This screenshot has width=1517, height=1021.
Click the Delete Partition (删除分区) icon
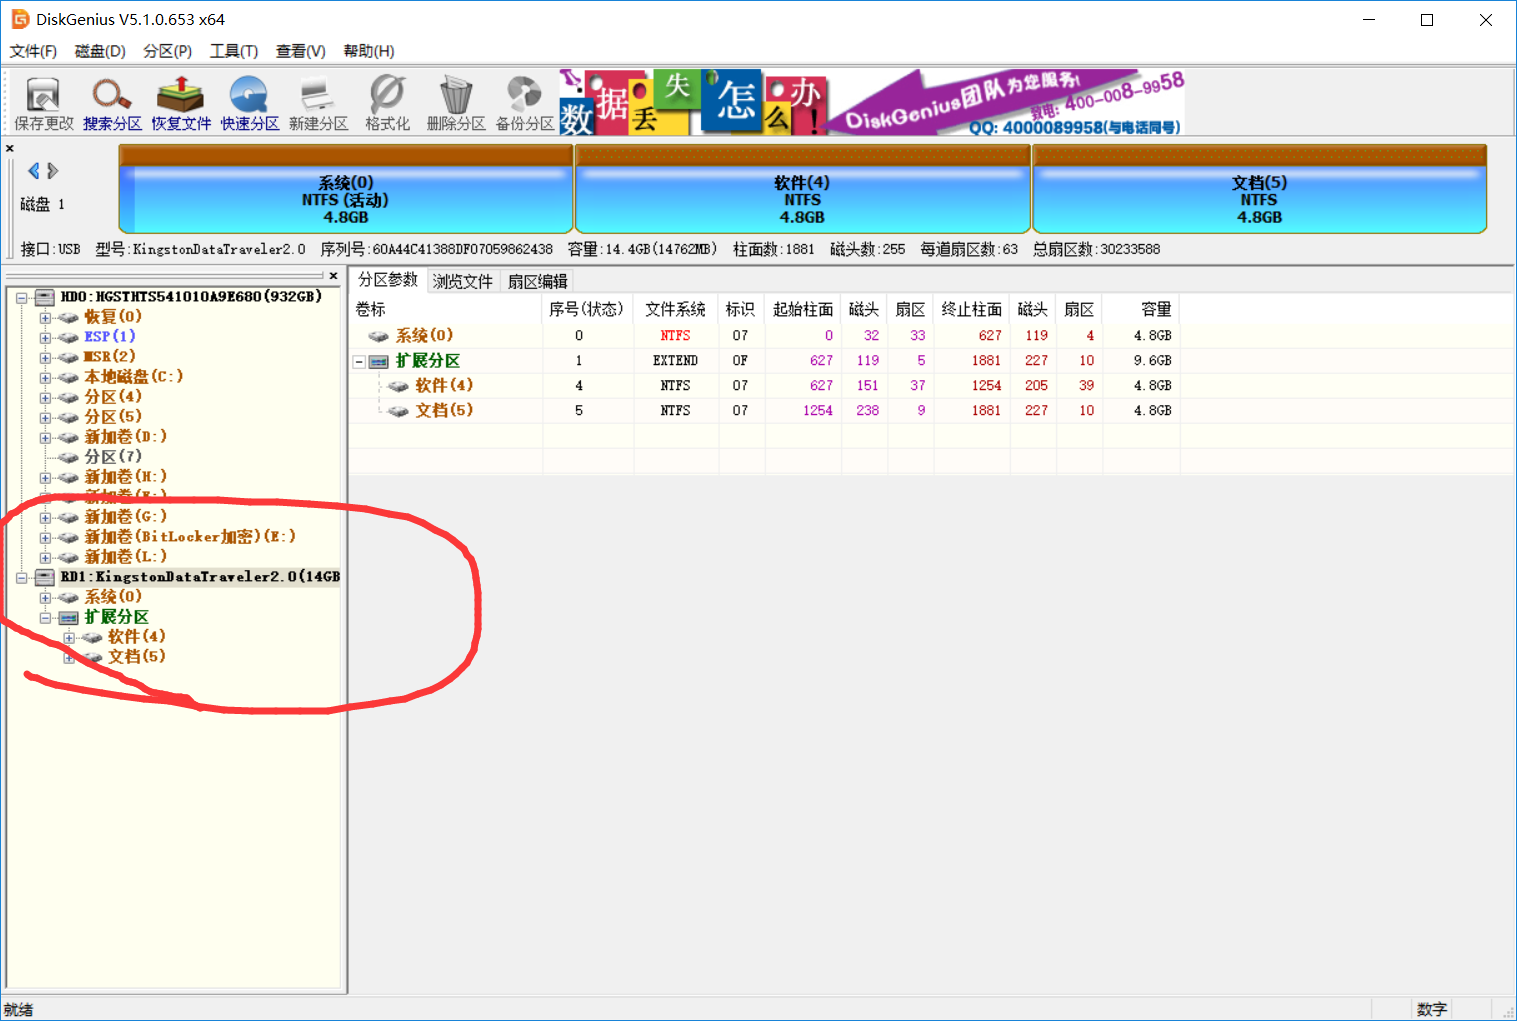click(x=456, y=103)
